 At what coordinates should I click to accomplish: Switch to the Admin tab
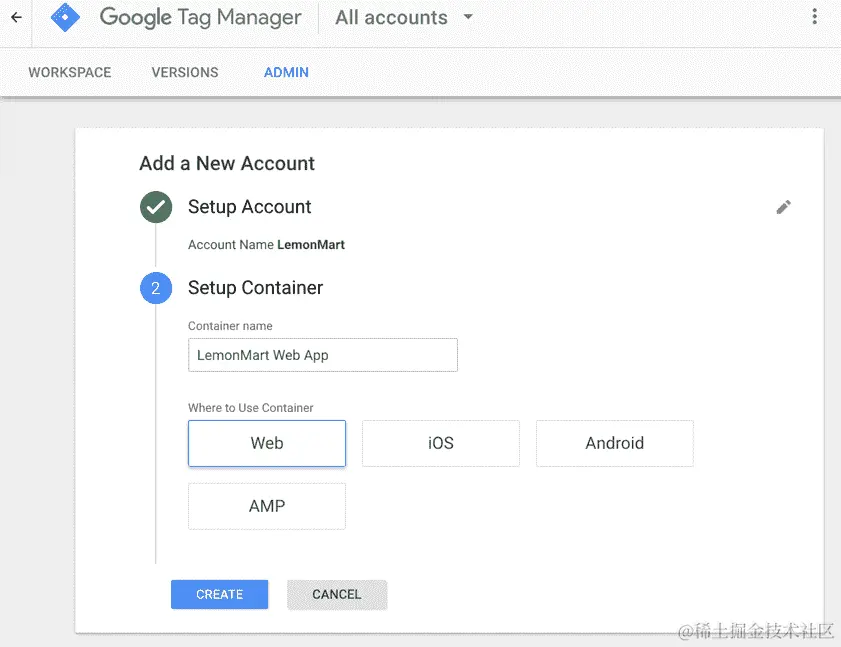pyautogui.click(x=286, y=72)
